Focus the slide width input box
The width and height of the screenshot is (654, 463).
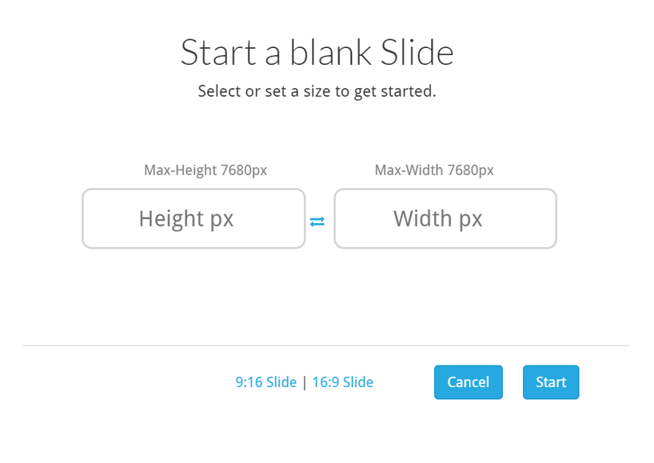click(445, 218)
